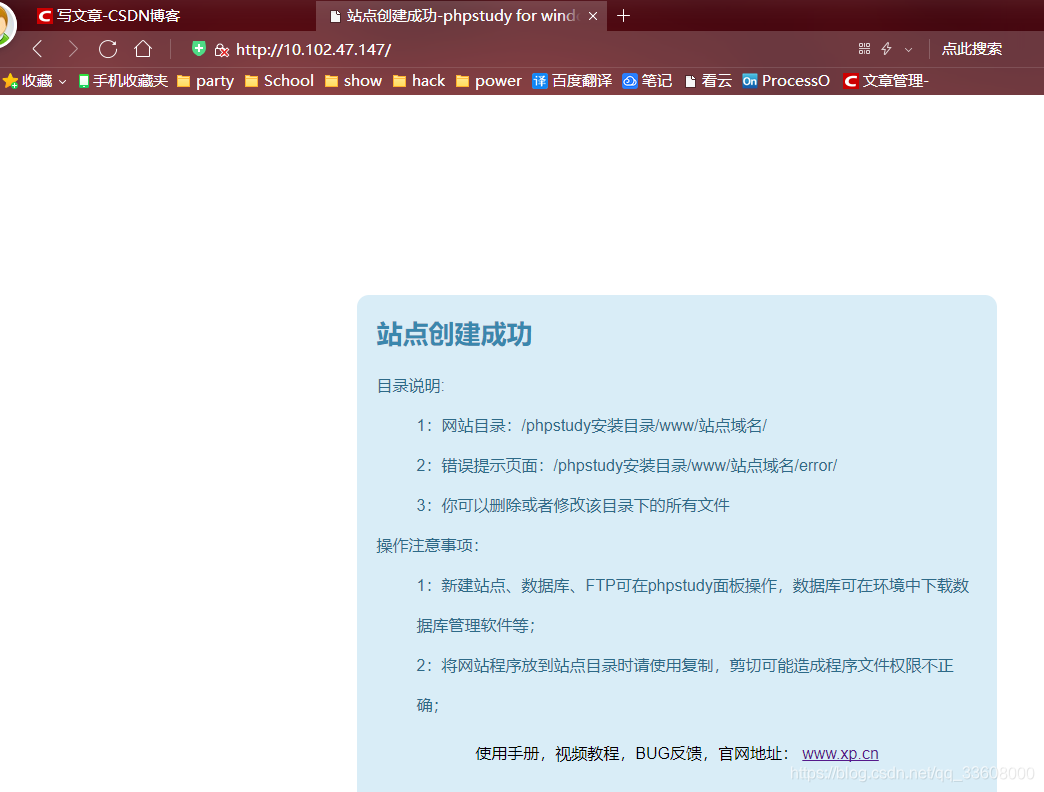The image size is (1044, 792).
Task: Click the 操作注意事项 label
Action: click(427, 545)
